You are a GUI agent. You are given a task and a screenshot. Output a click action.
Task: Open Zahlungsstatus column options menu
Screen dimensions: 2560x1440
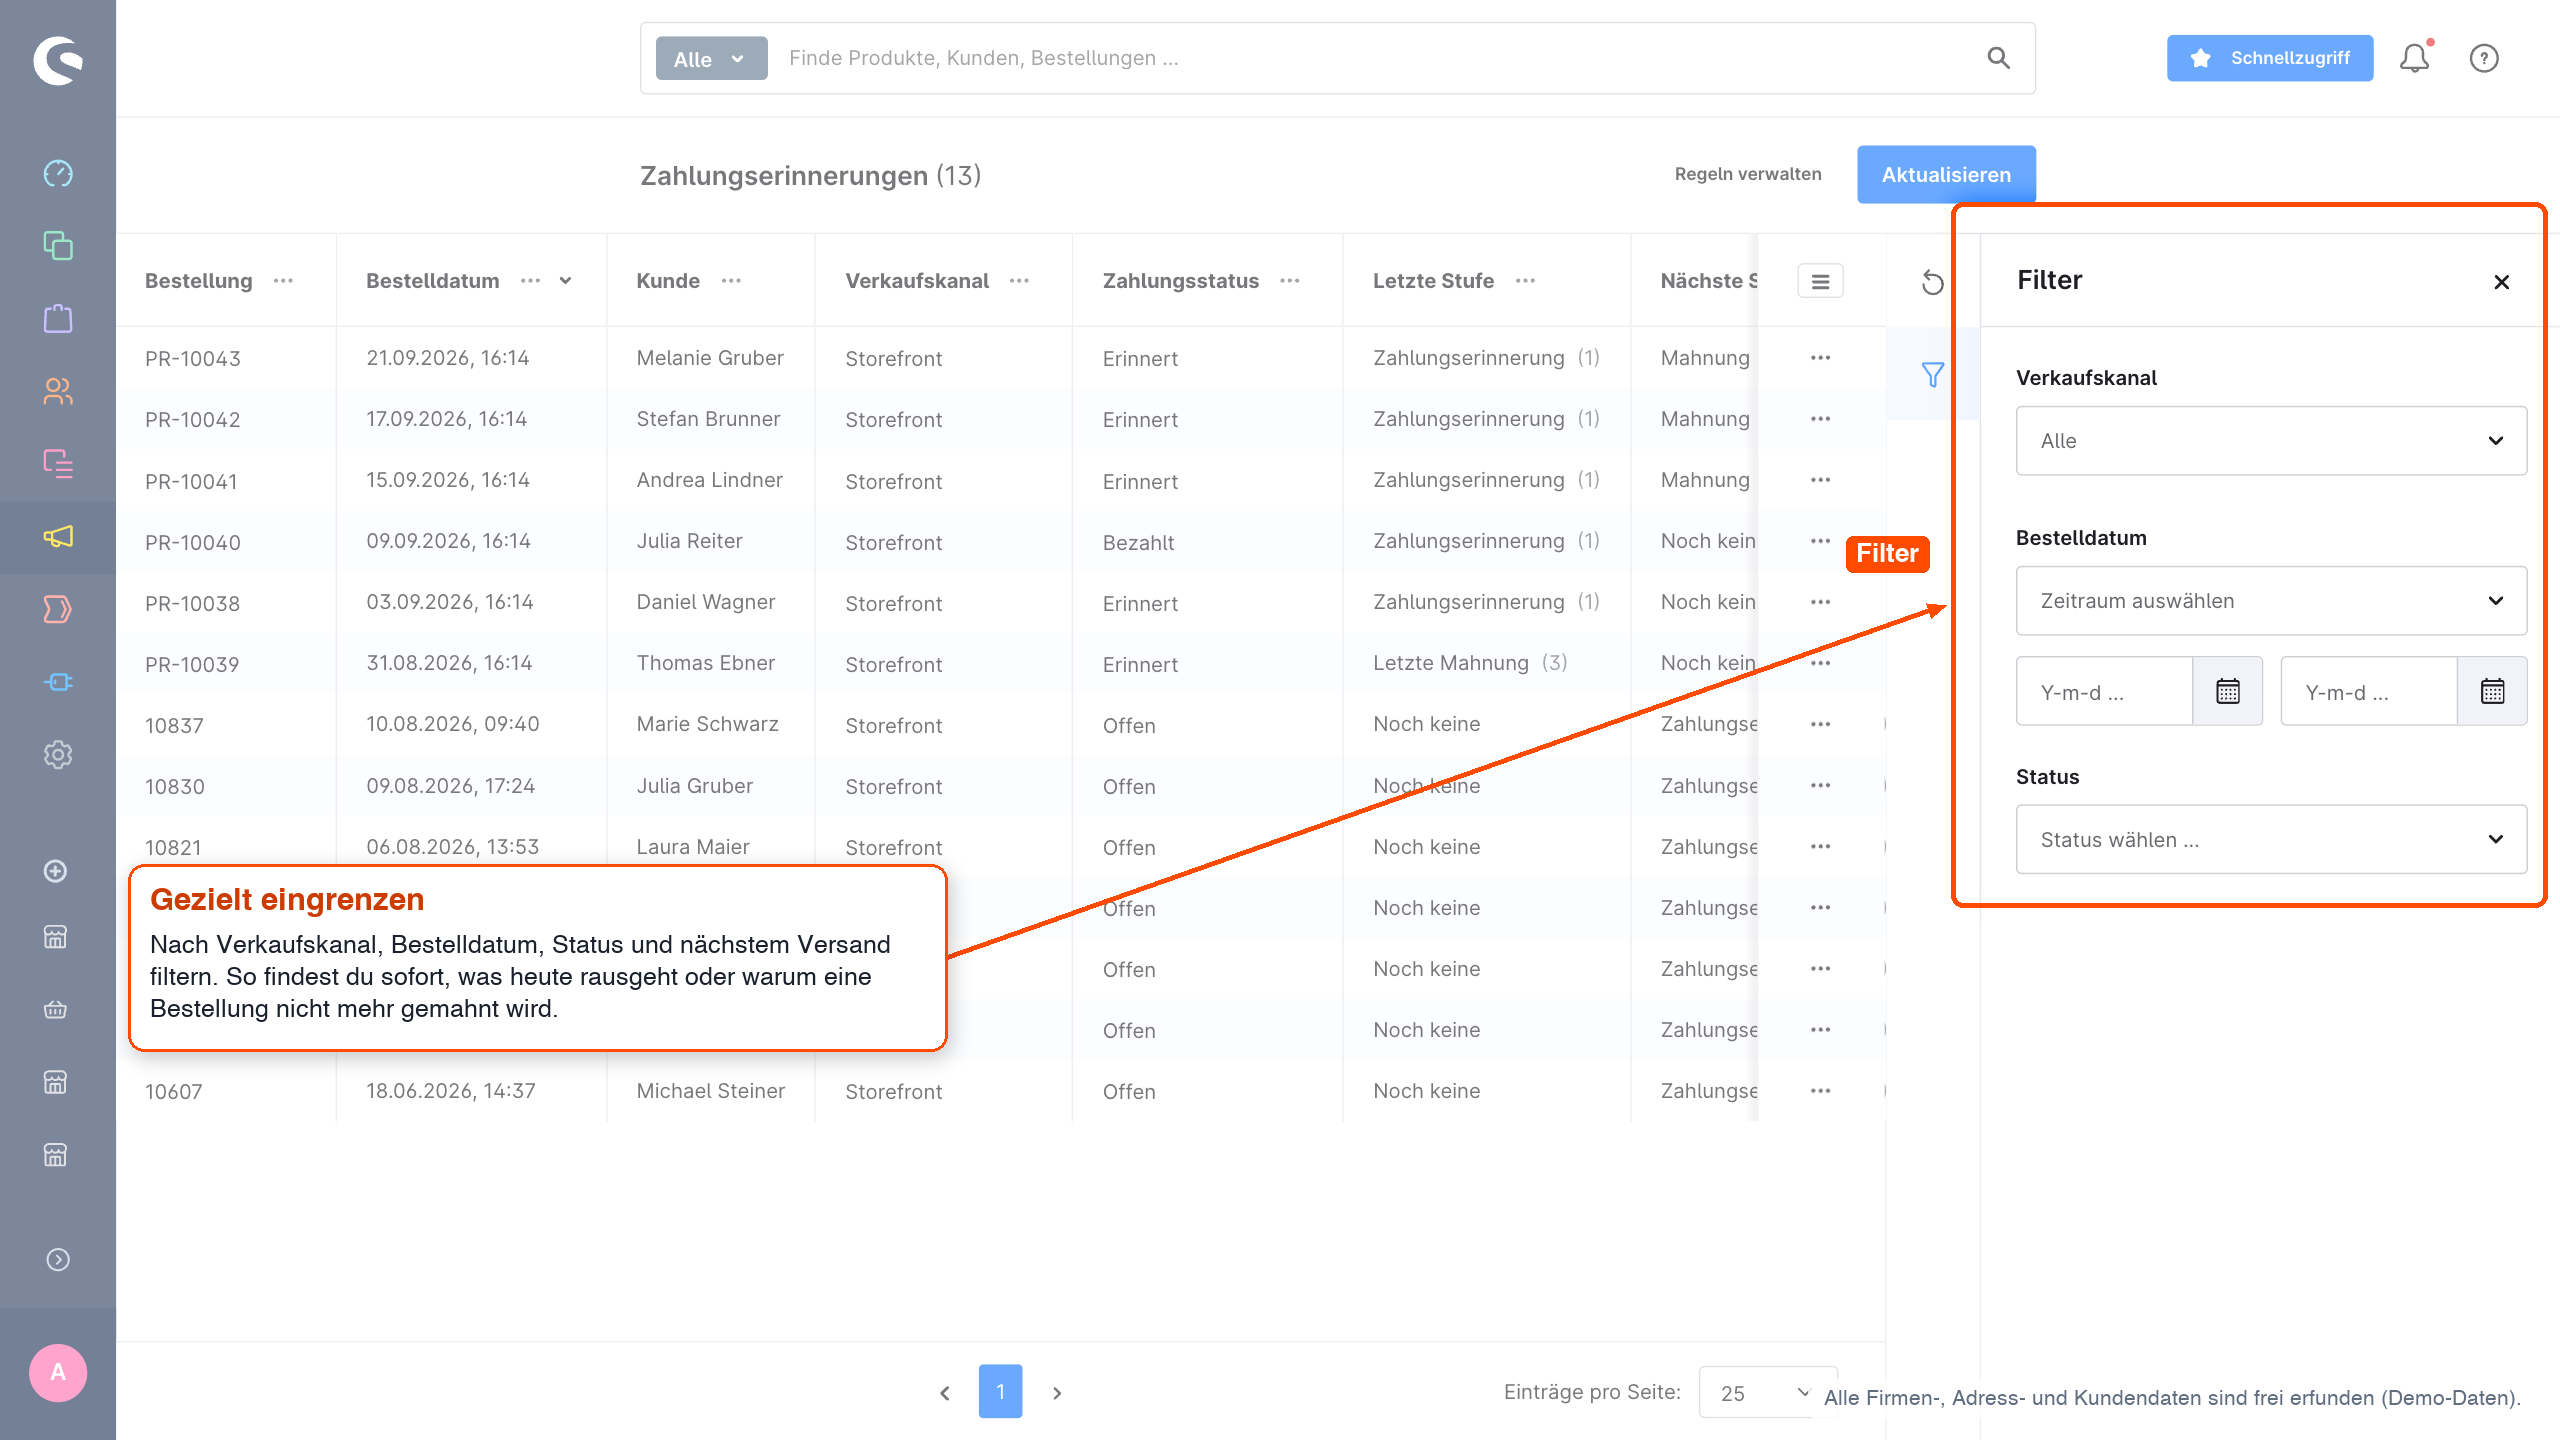click(x=1290, y=281)
